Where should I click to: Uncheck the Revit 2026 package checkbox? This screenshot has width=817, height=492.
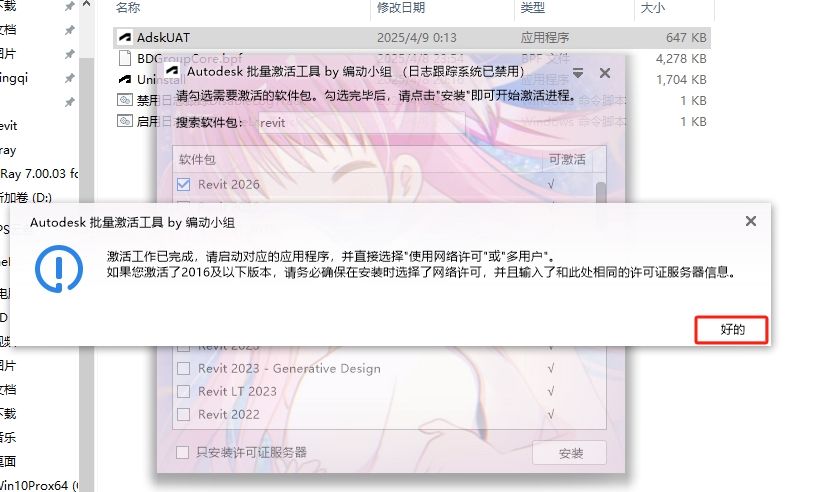[183, 184]
